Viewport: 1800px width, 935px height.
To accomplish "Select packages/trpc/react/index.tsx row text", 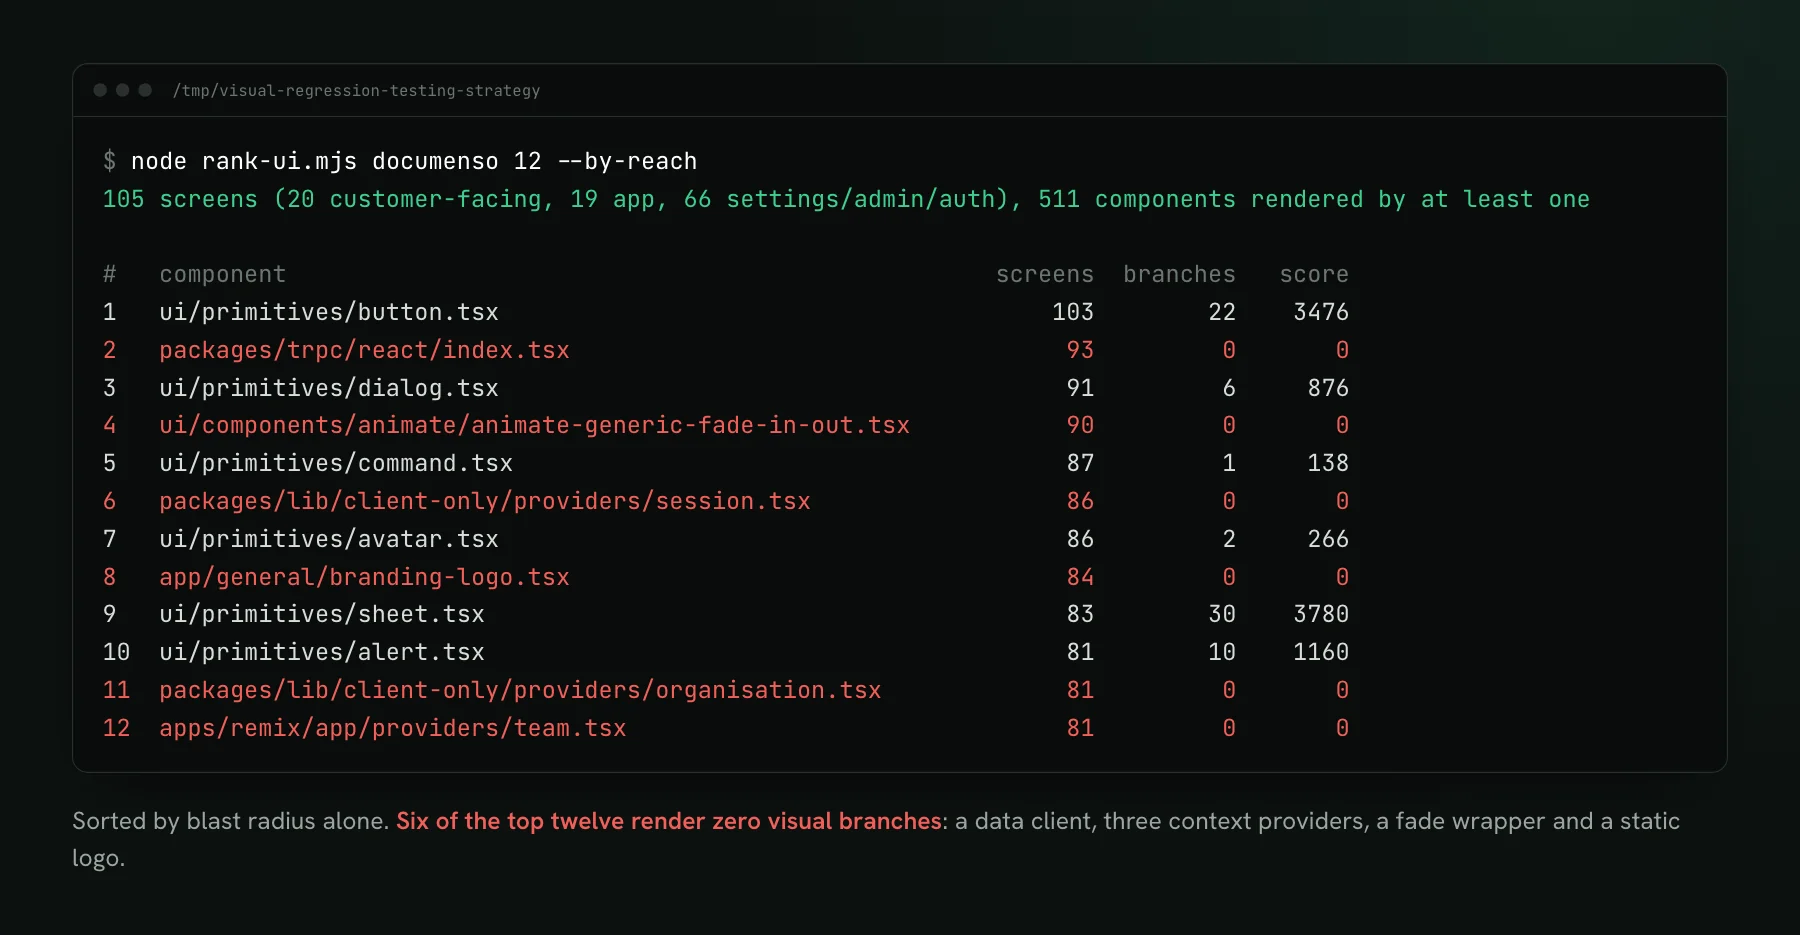I will 364,351.
